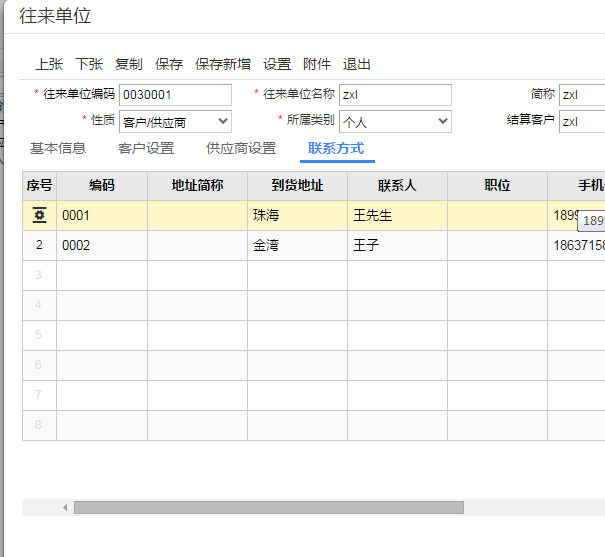Switch to the 客户设置 tab
This screenshot has width=605, height=557.
click(x=146, y=148)
